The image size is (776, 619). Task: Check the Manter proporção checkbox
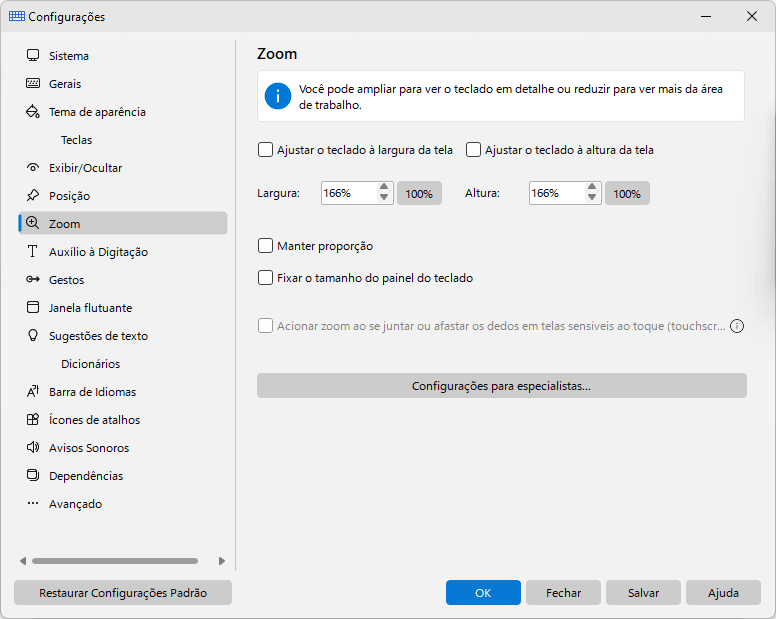point(265,246)
